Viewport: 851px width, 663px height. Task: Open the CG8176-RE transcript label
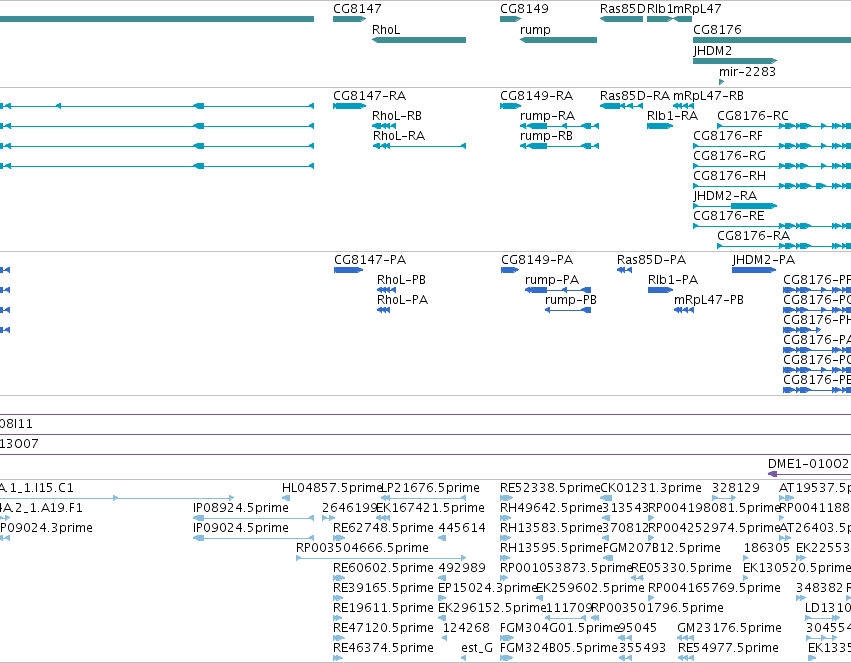coord(728,216)
